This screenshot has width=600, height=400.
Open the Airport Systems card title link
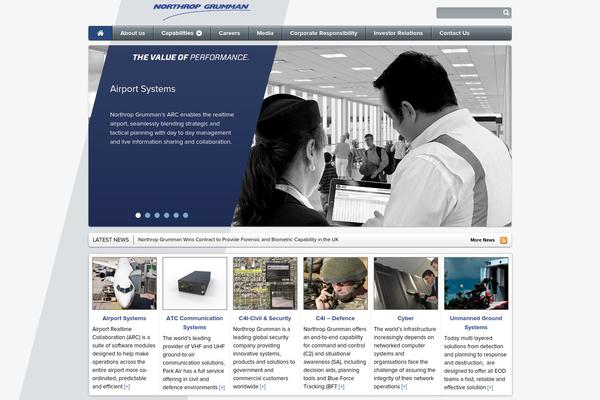[124, 318]
